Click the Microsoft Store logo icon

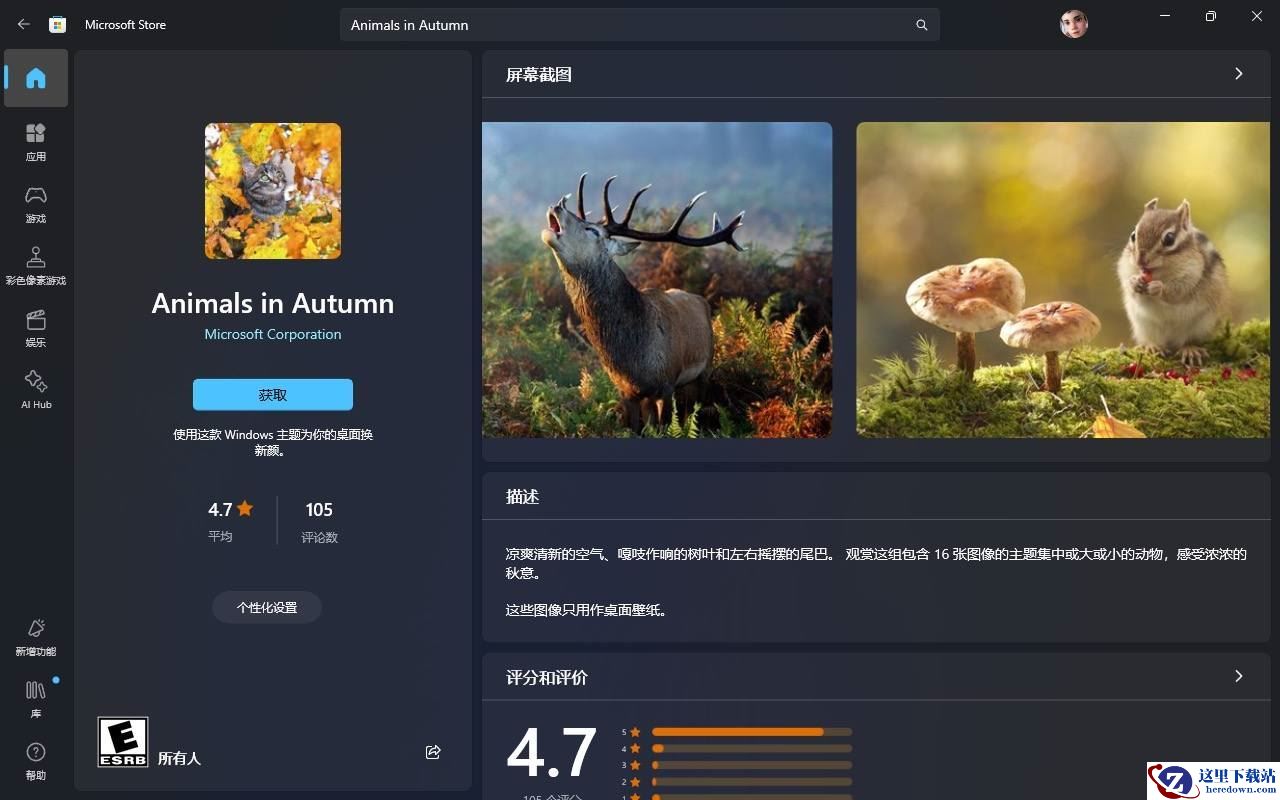[58, 24]
